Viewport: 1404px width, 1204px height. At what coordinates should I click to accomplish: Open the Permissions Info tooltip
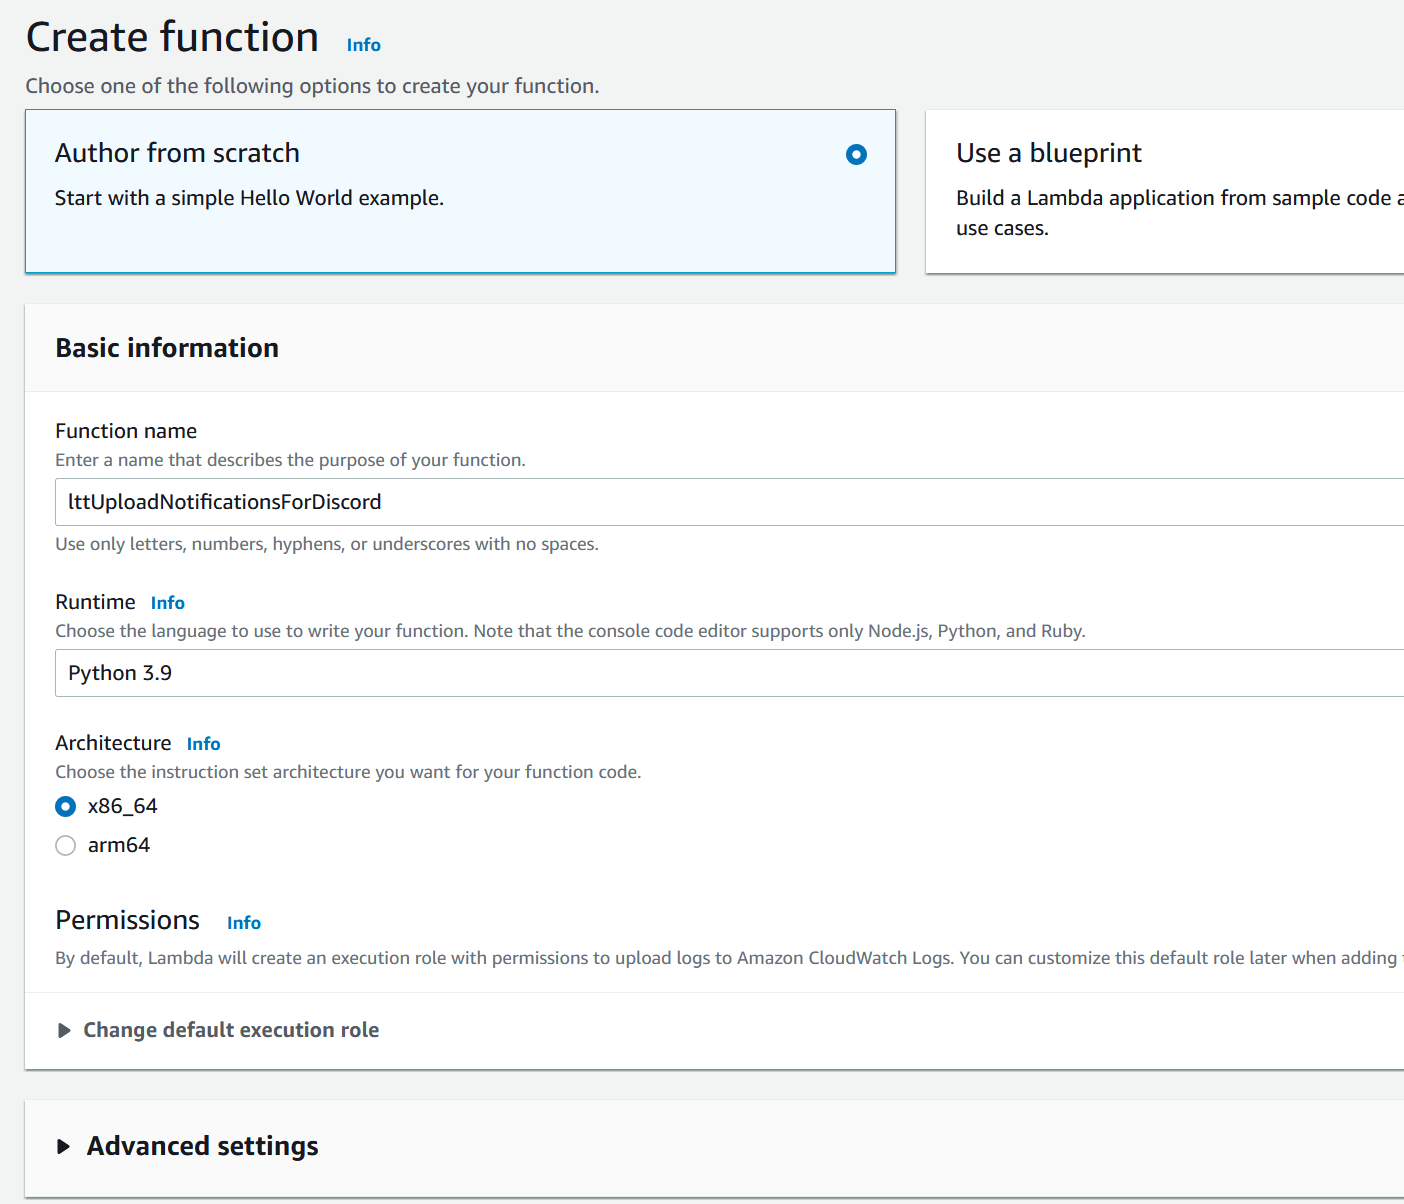coord(243,922)
